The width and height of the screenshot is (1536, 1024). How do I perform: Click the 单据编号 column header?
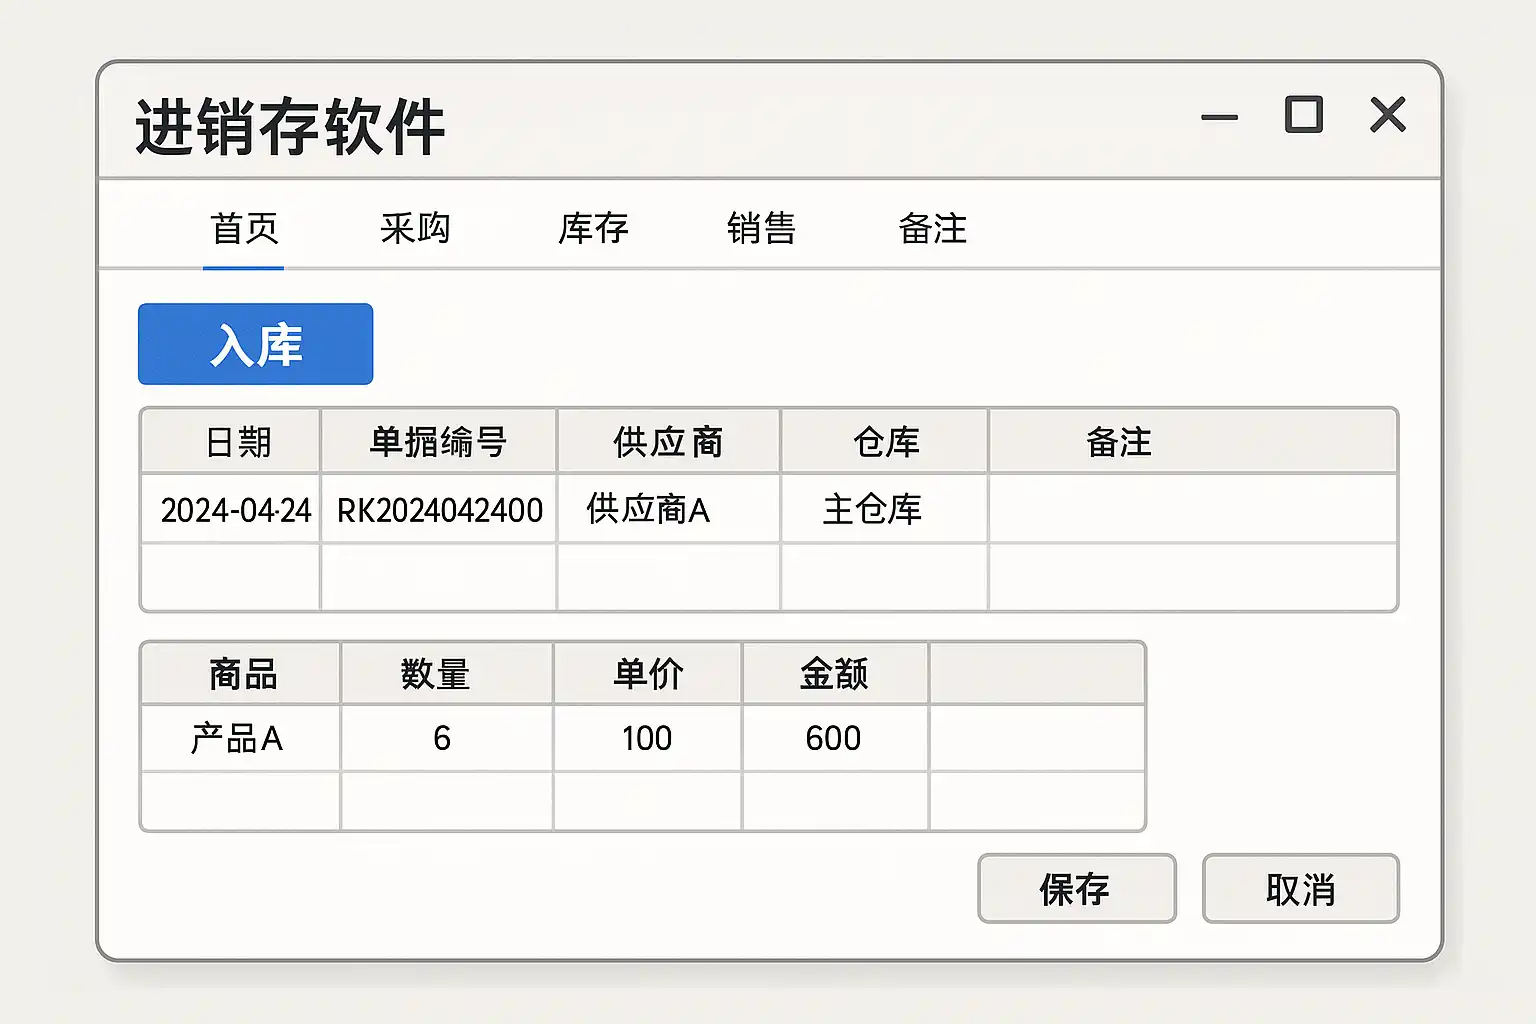coord(438,442)
